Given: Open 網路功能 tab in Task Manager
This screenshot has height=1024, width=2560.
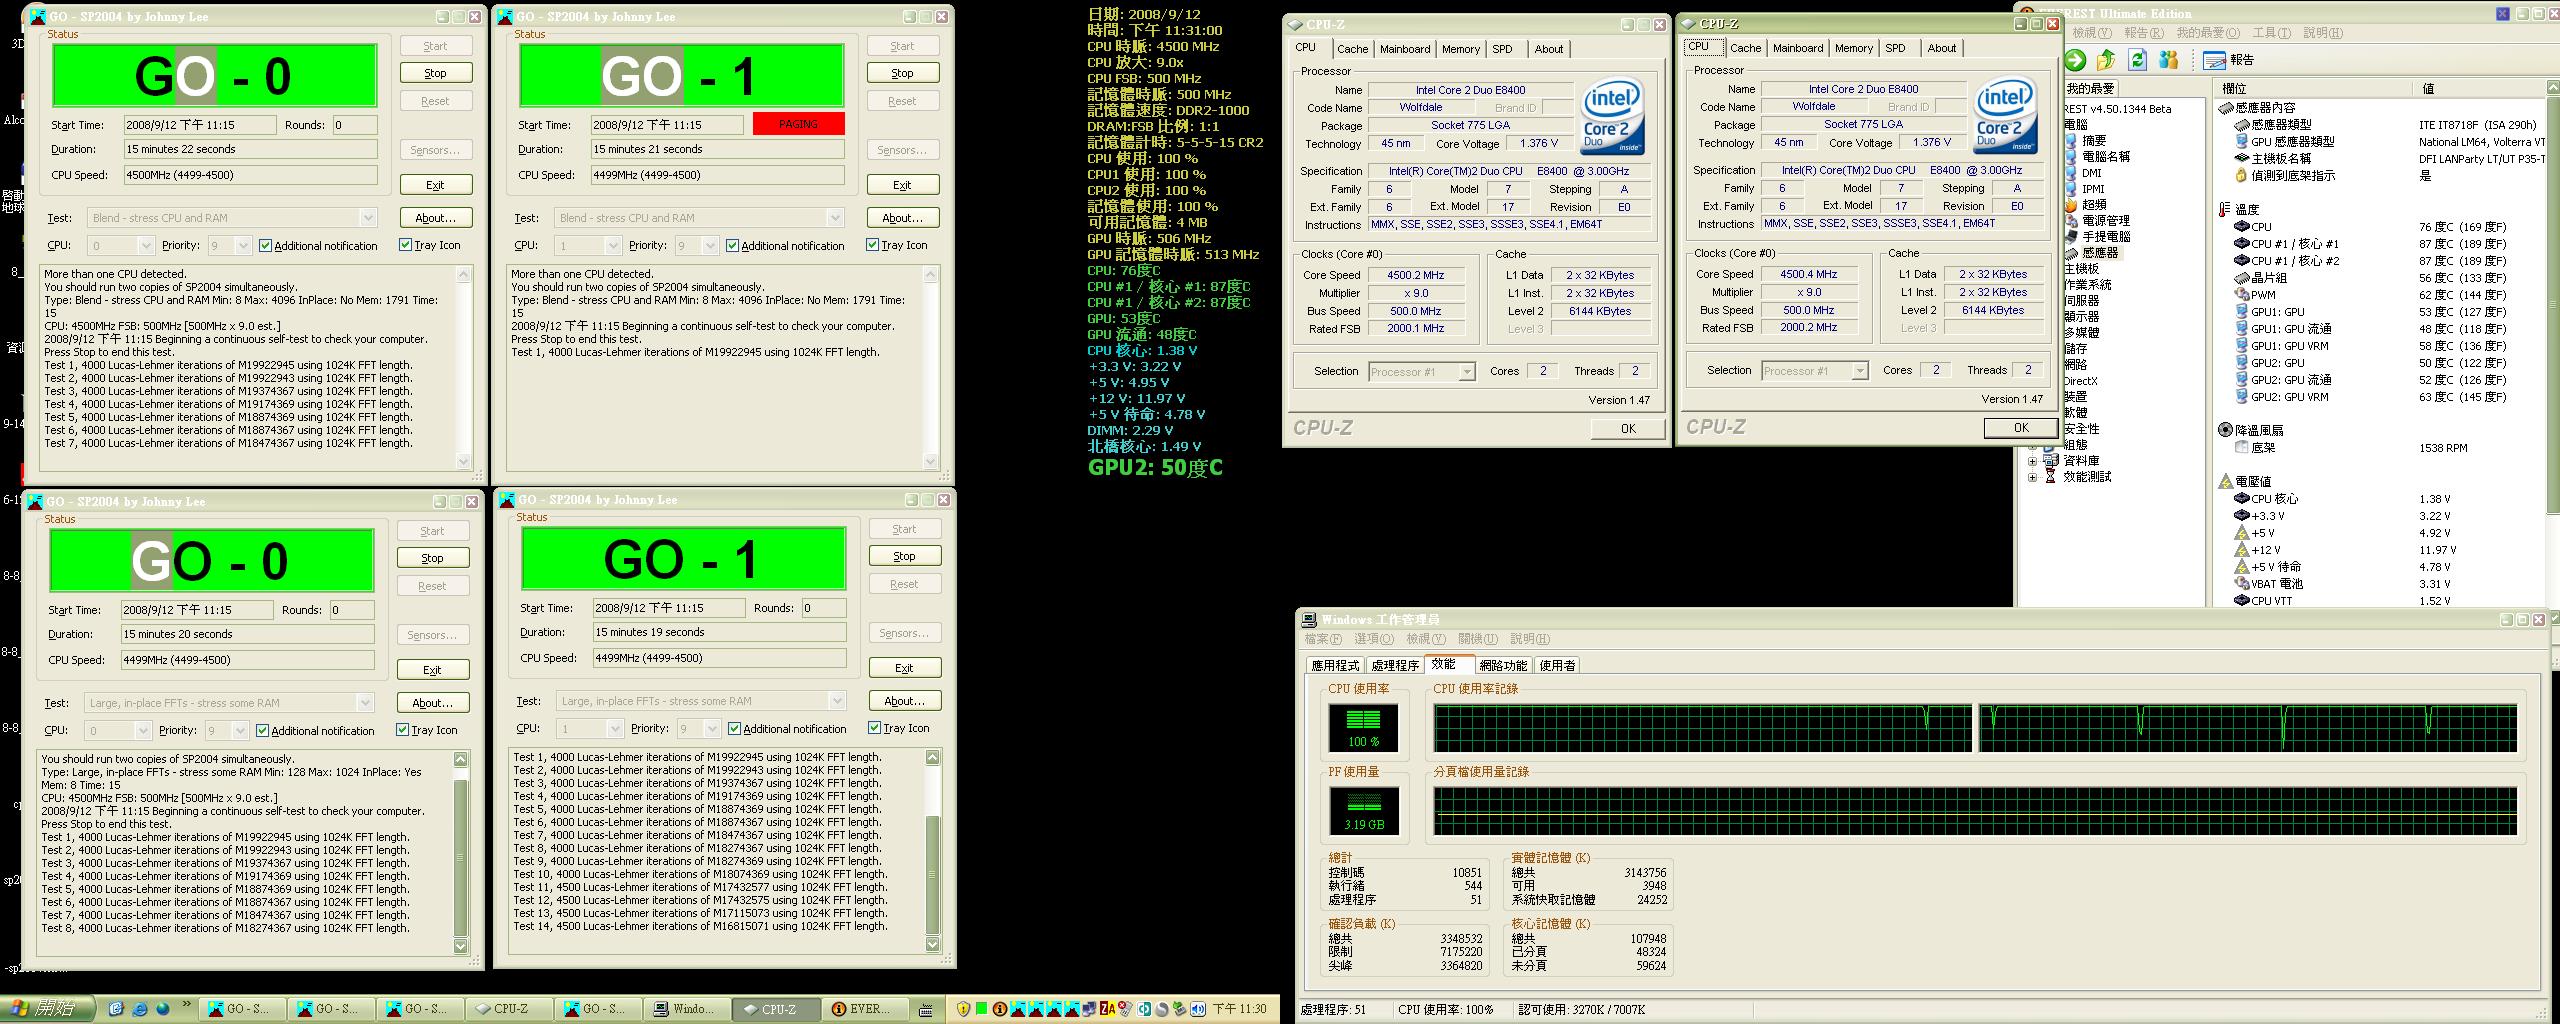Looking at the screenshot, I should click(1503, 665).
